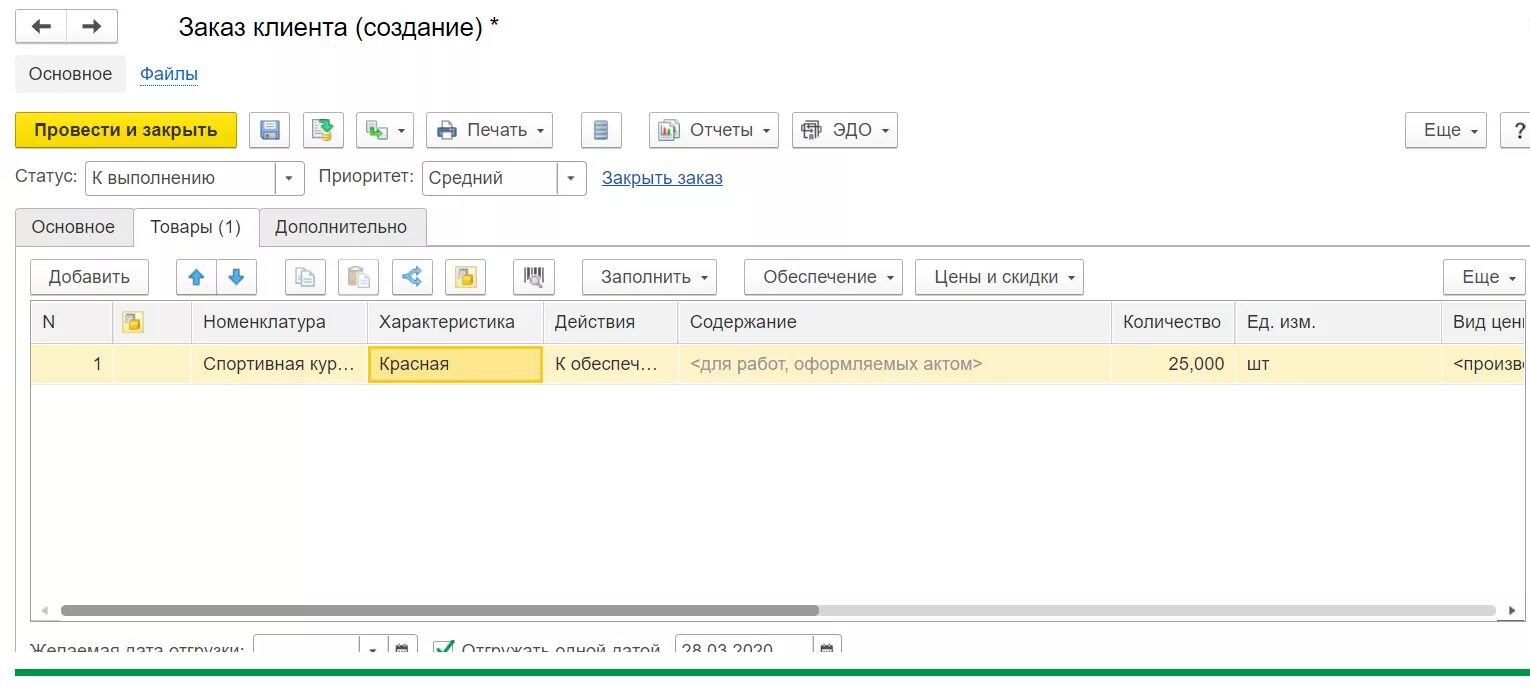Expand the Статус dropdown arrow
This screenshot has width=1530, height=688.
tap(289, 178)
